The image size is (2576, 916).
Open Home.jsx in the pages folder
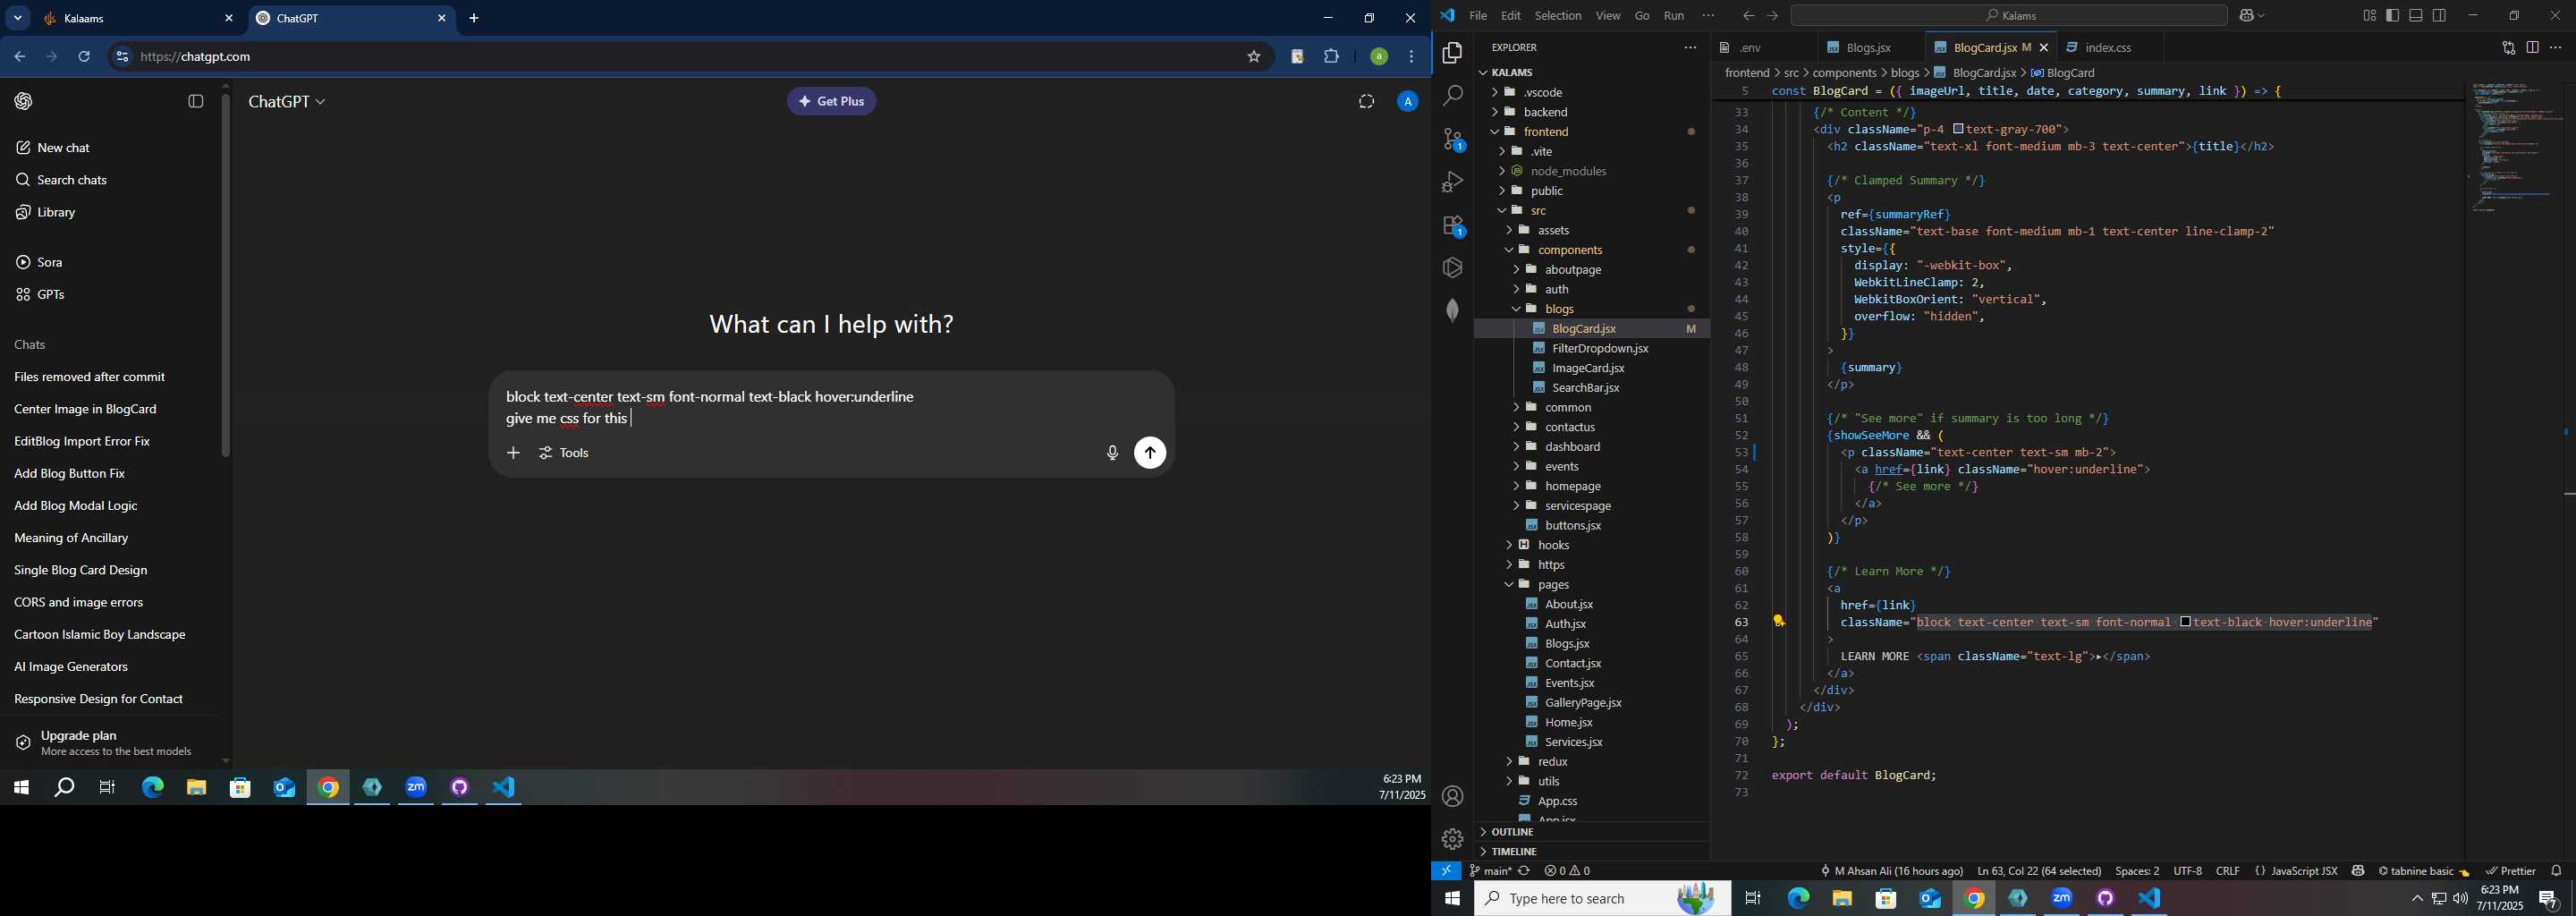click(1568, 722)
